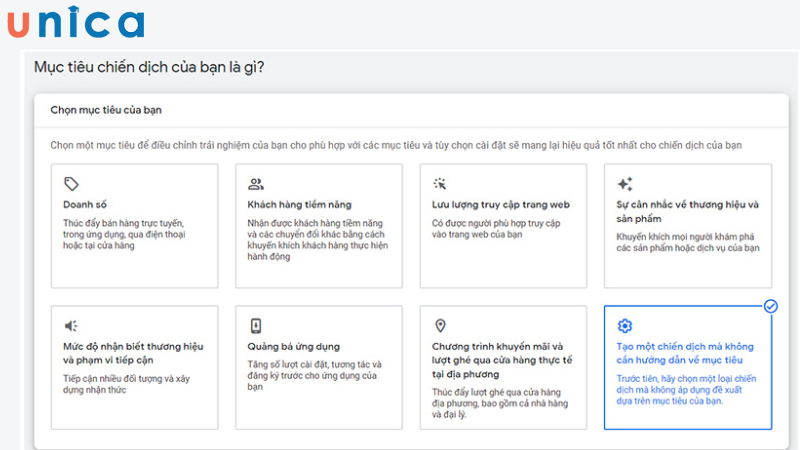The width and height of the screenshot is (800, 450).
Task: Click the Doanh số price tag icon
Action: (70, 184)
